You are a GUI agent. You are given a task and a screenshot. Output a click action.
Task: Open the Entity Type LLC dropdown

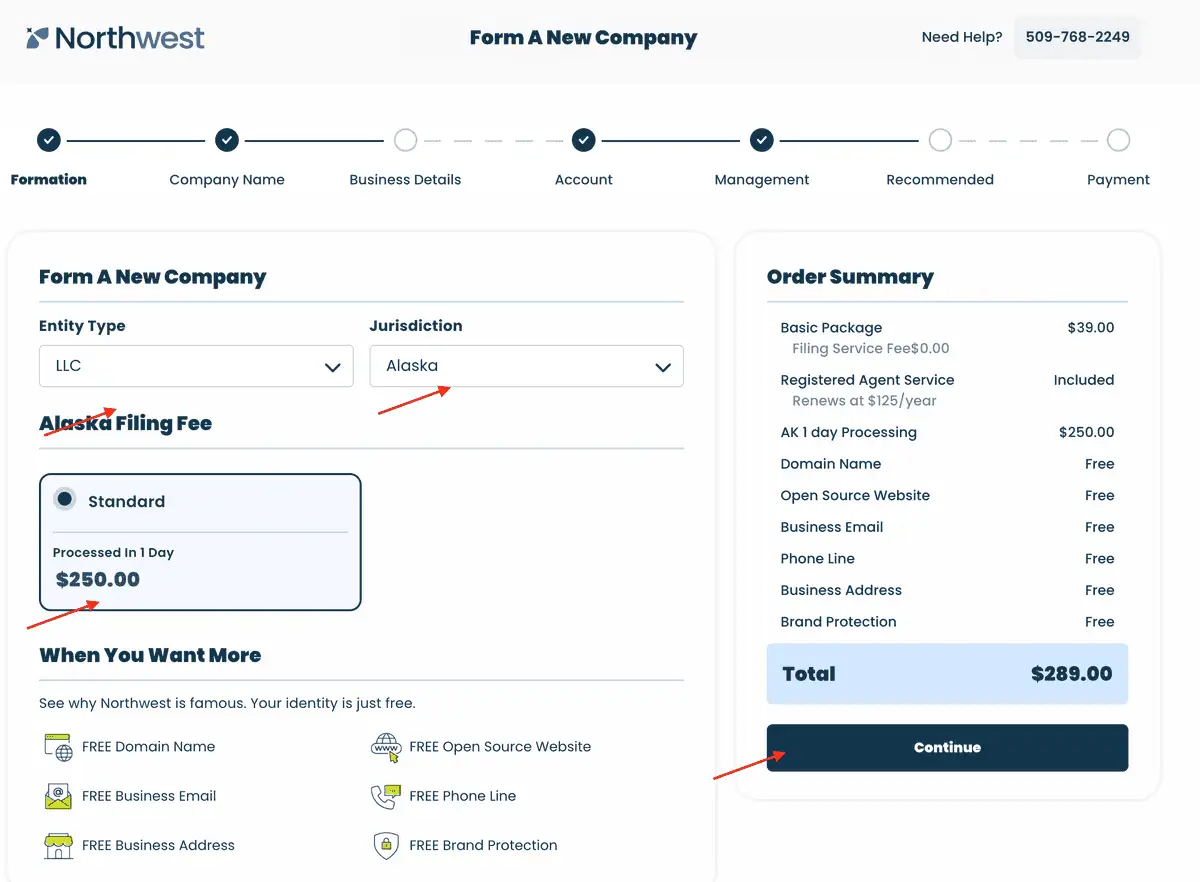[x=196, y=366]
